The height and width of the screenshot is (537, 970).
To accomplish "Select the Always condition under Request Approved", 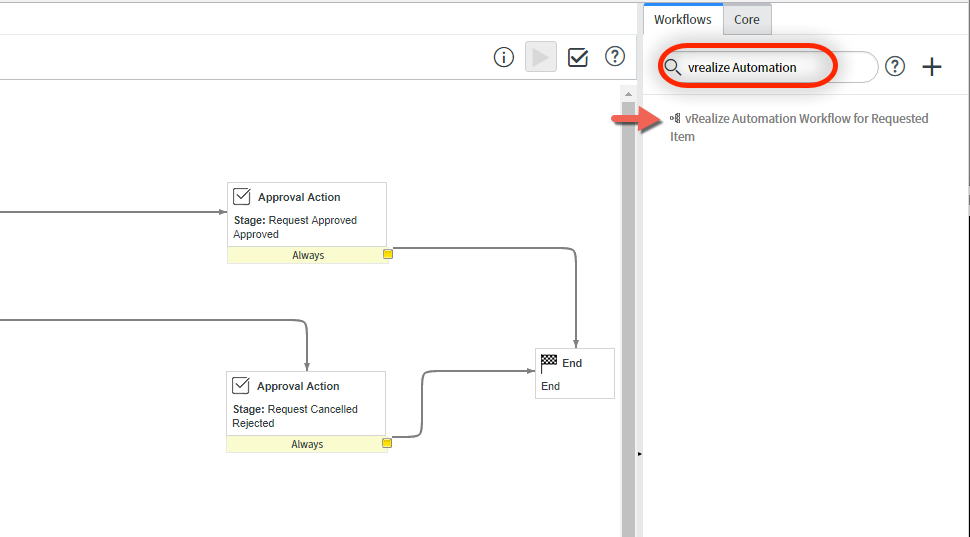I will click(x=307, y=255).
